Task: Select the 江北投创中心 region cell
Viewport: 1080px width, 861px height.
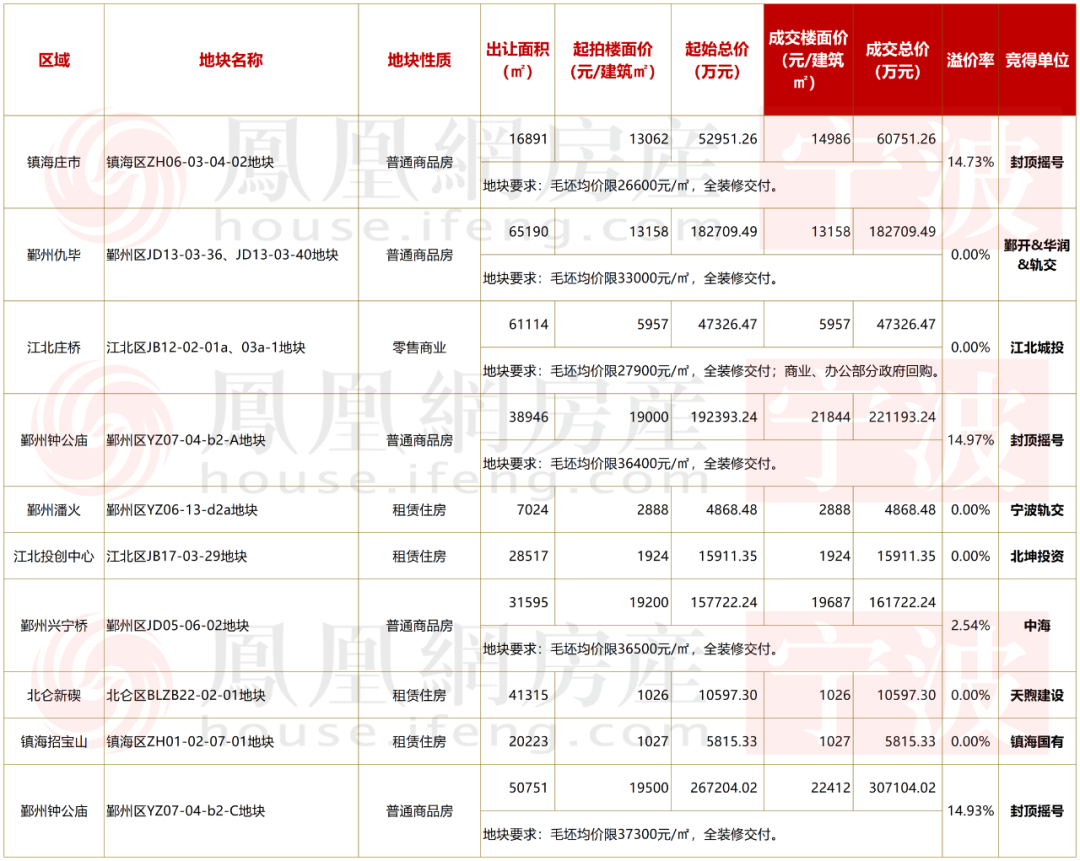Action: tap(54, 557)
